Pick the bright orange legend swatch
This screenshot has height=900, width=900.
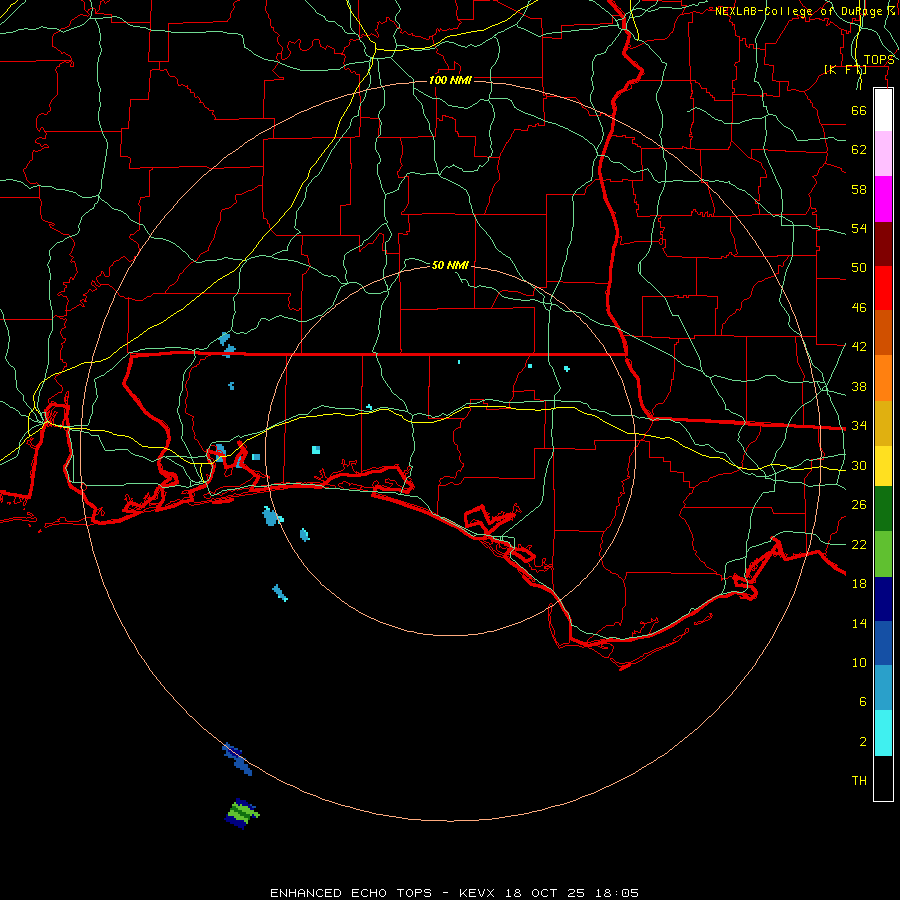(883, 378)
